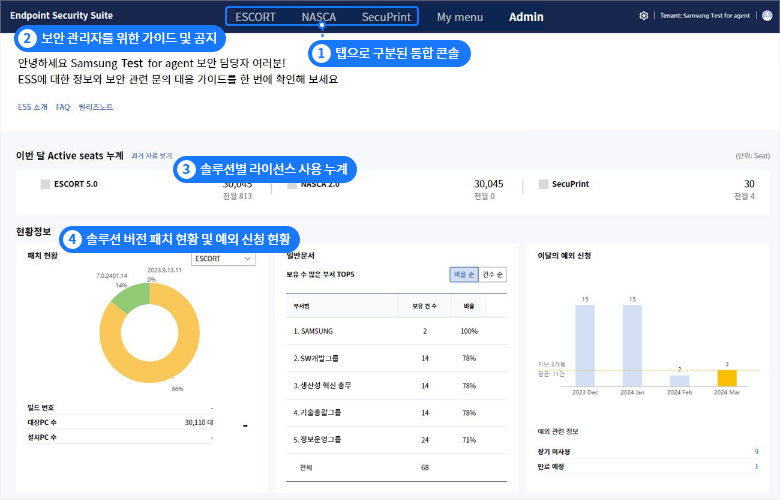Click the 2023 Dec bar in exception chart
780x500 pixels.
[585, 346]
